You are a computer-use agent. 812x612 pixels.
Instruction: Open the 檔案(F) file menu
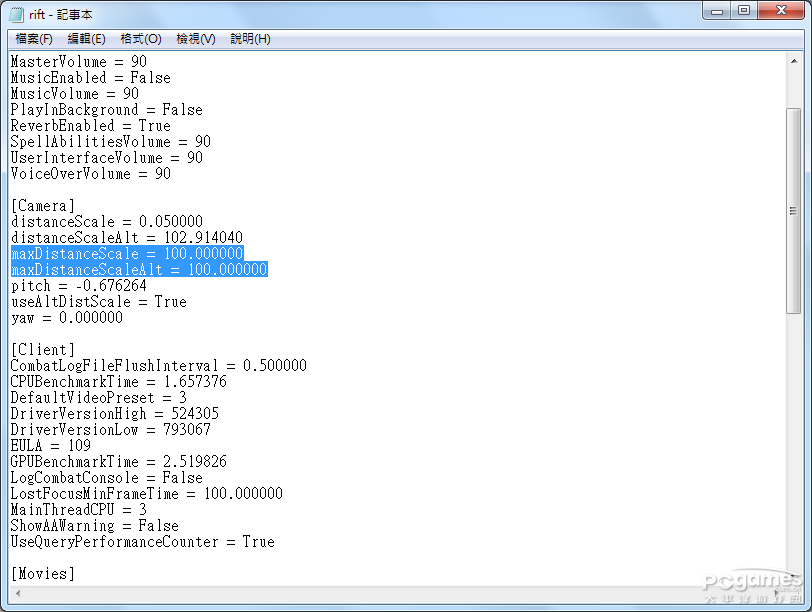(34, 39)
